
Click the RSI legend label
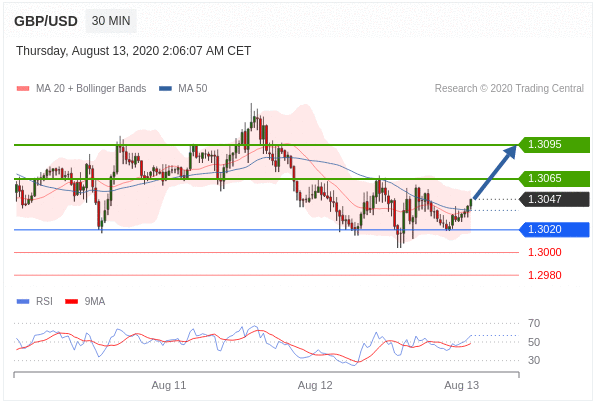coord(44,301)
